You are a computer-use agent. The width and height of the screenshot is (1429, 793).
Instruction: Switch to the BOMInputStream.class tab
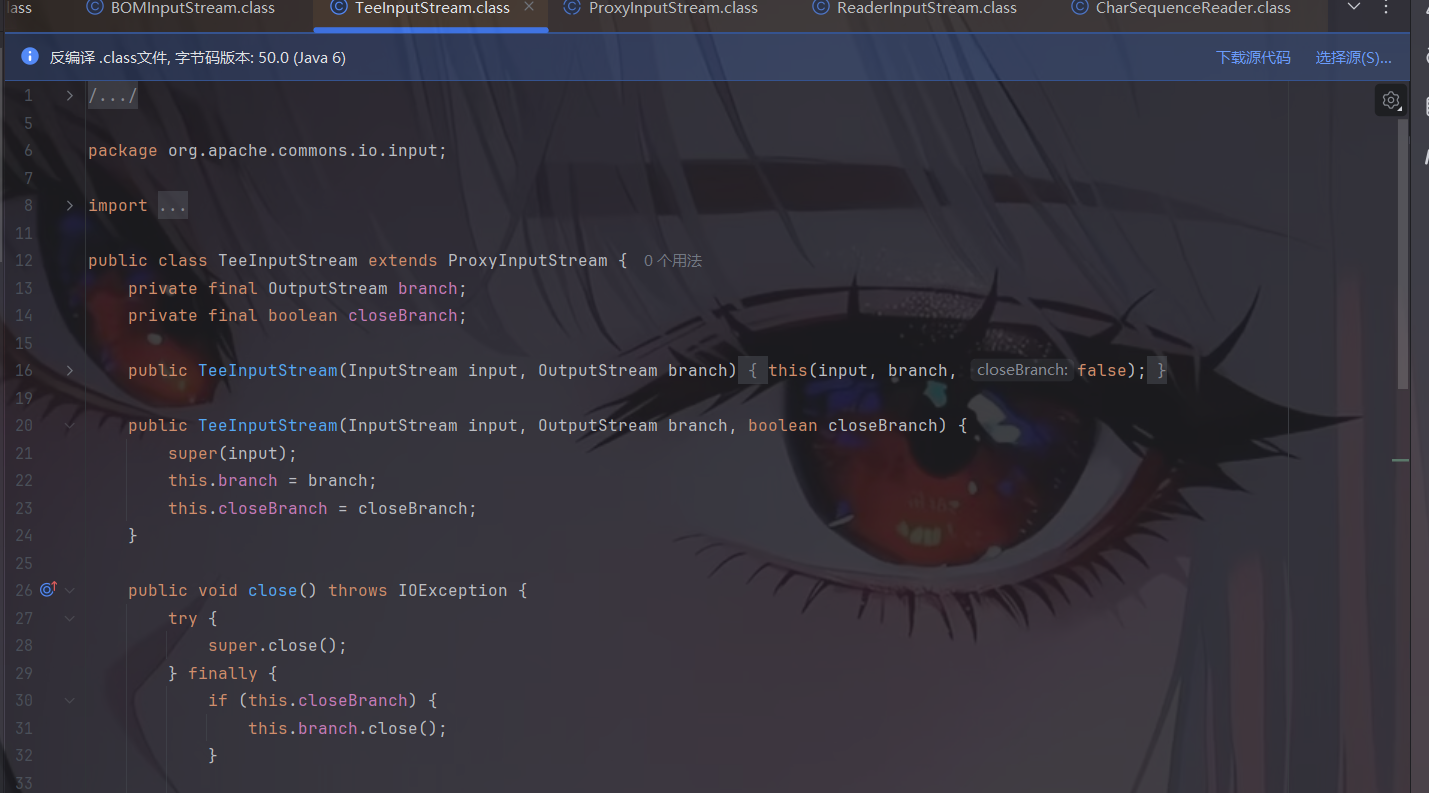click(x=192, y=8)
